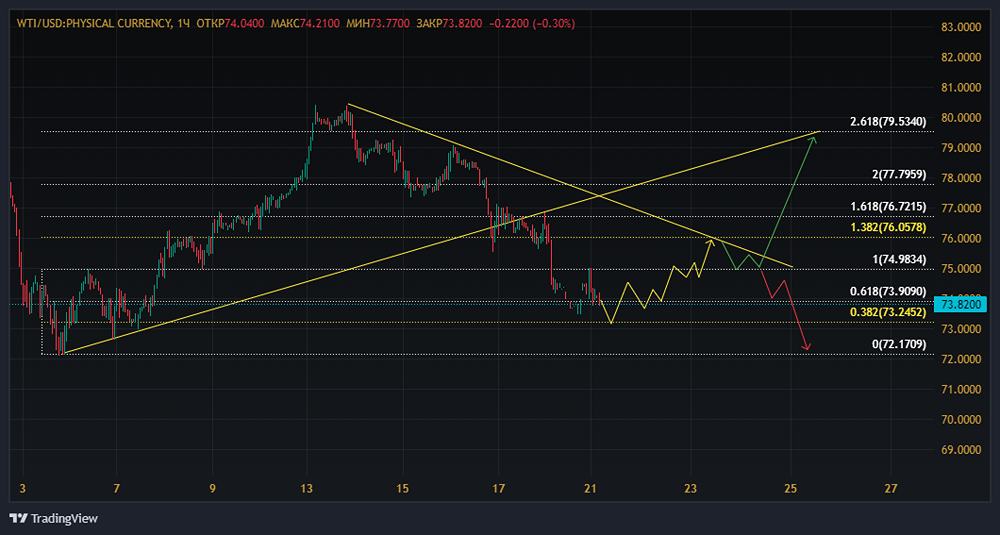The width and height of the screenshot is (1000, 535).
Task: Click the 78.0000 price axis label
Action: (x=961, y=178)
